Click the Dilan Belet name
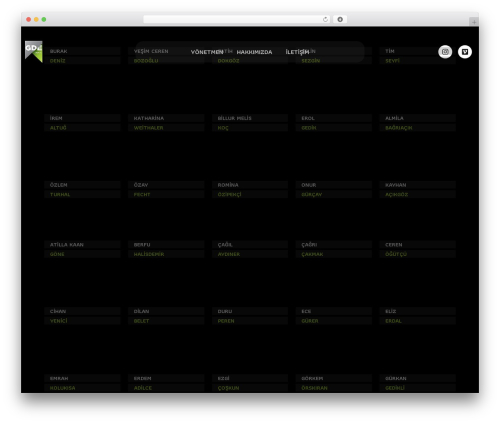This screenshot has width=500, height=423. click(166, 316)
